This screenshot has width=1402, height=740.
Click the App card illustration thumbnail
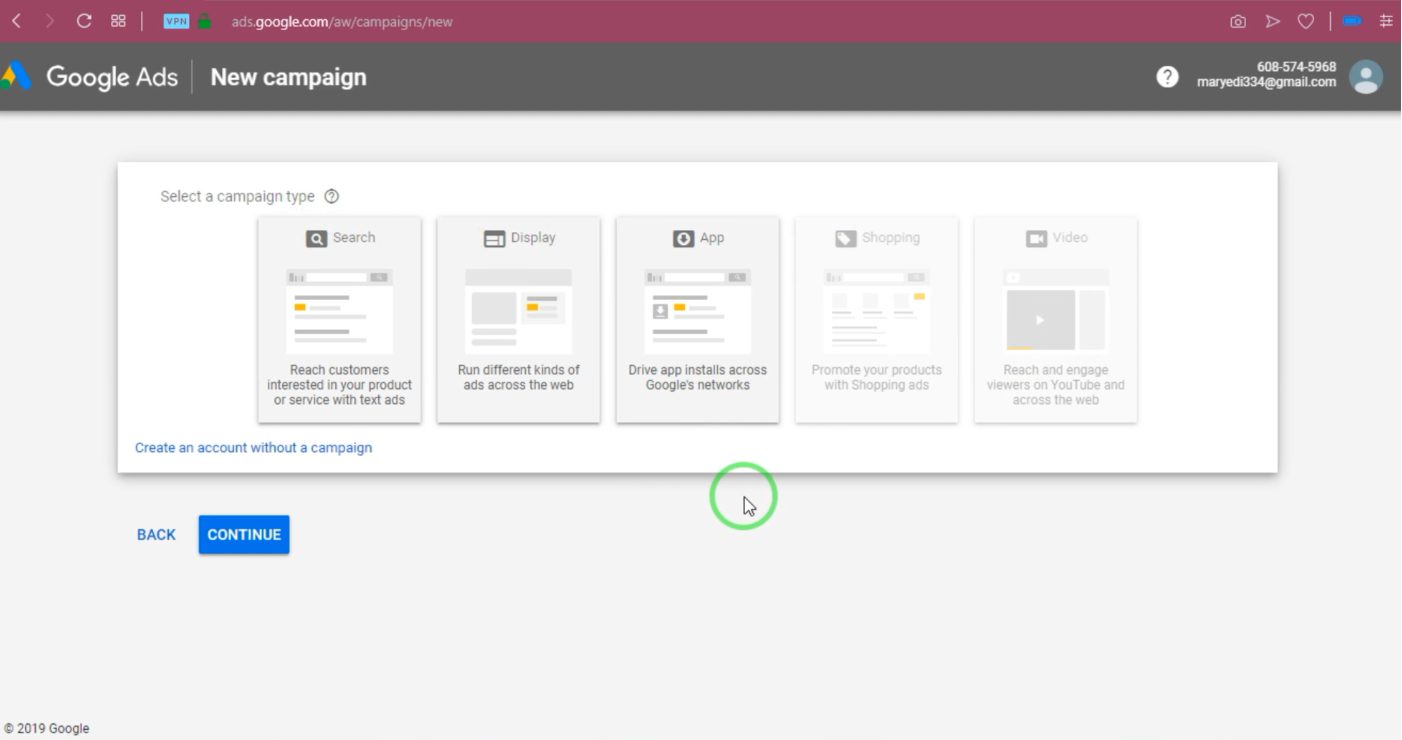coord(697,311)
